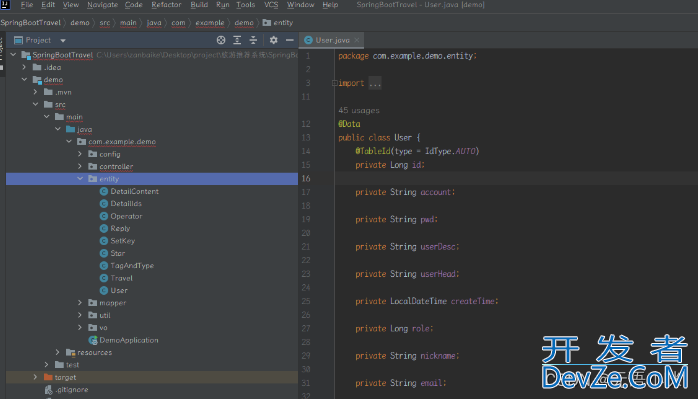Click the TagAndType class icon
The width and height of the screenshot is (698, 399).
point(104,266)
